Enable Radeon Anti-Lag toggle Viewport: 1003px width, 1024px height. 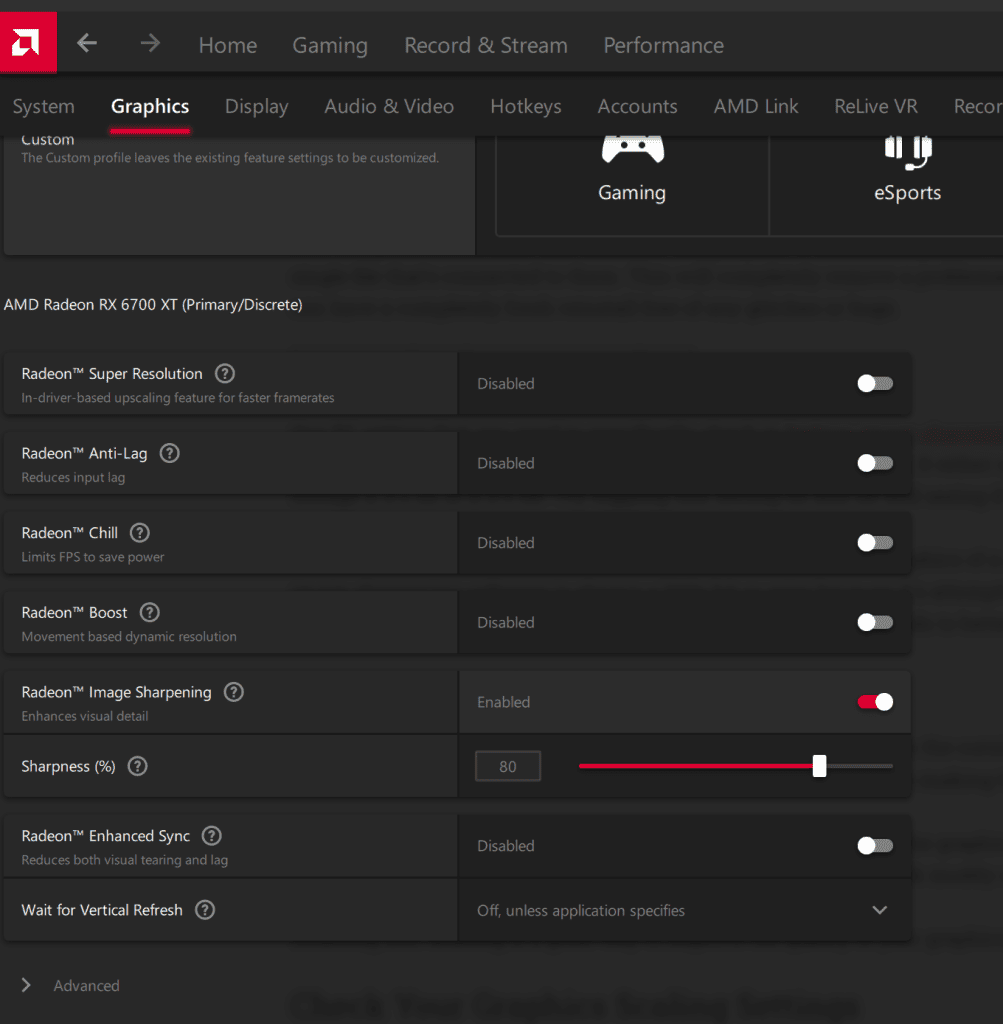[x=875, y=463]
